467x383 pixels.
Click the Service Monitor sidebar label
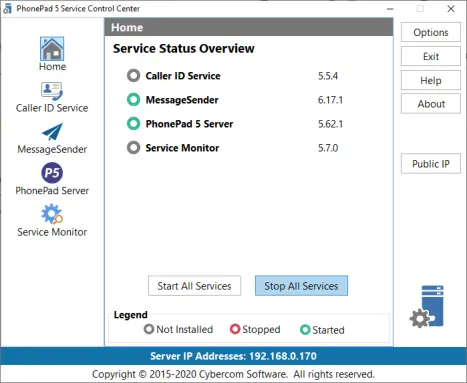(x=52, y=232)
